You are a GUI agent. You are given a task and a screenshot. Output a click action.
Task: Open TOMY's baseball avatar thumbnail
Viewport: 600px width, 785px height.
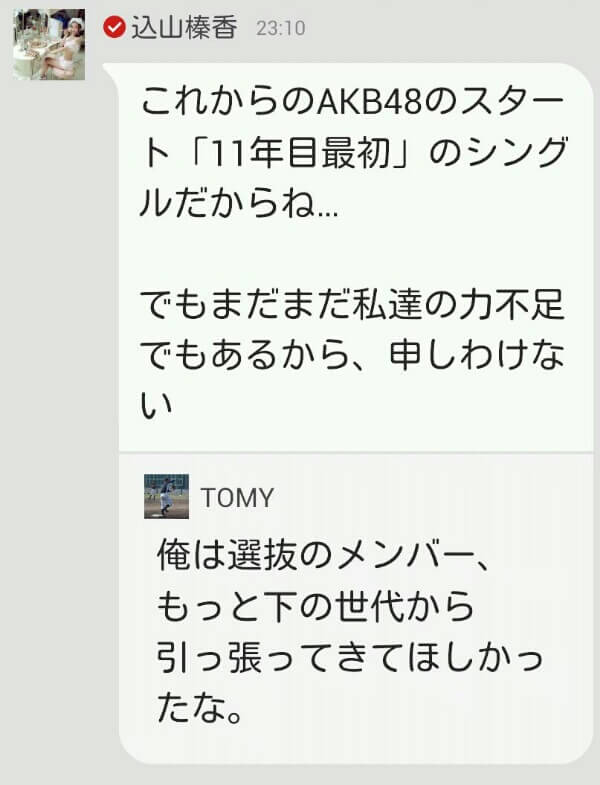(166, 496)
